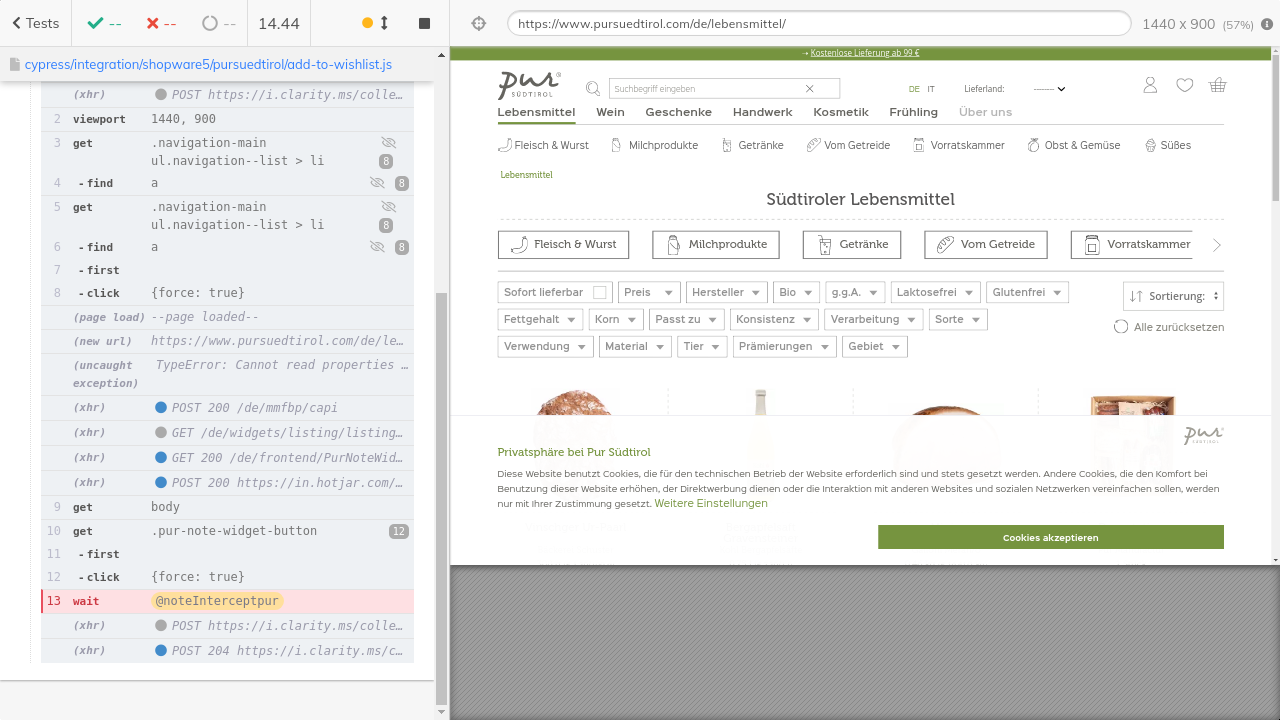The width and height of the screenshot is (1280, 720).
Task: Click Alle zurücksetzen reset filter option
Action: (x=1169, y=327)
